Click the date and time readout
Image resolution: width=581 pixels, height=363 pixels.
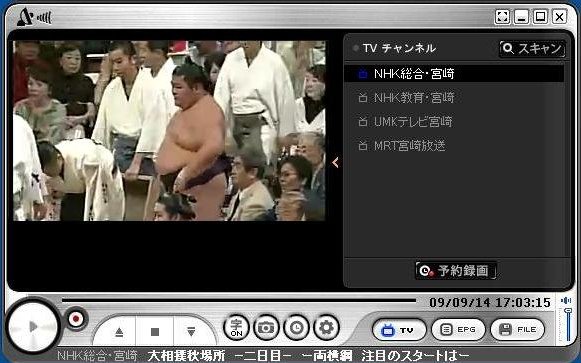coord(490,303)
